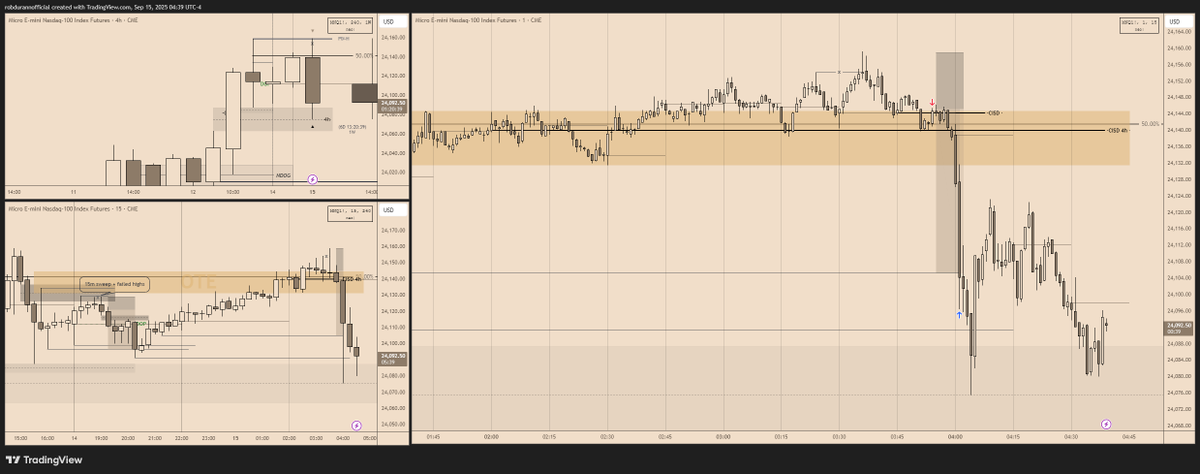Viewport: 1200px width, 474px height.
Task: Click the 24,160.00 price on 4h chart axis
Action: [393, 38]
